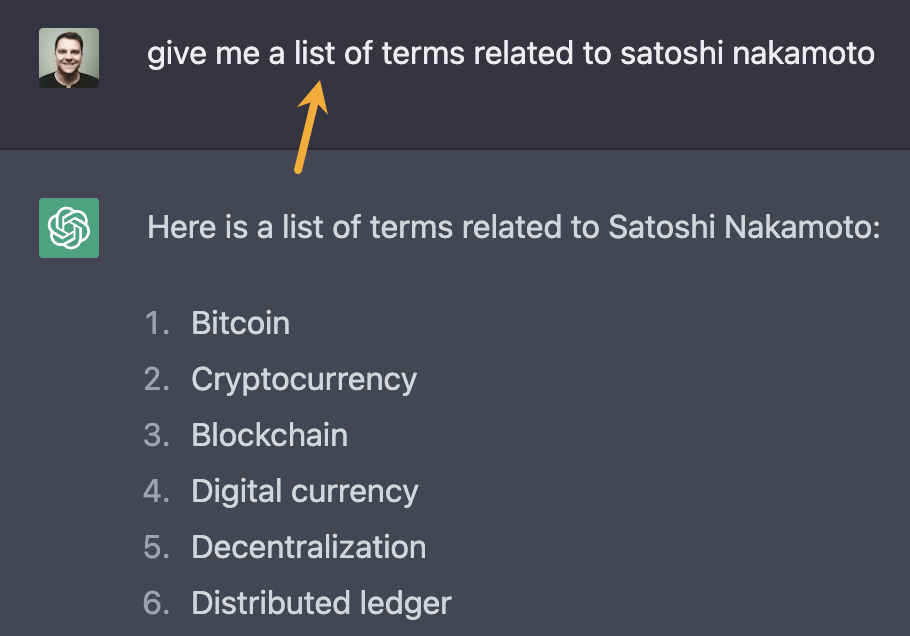Select the Cryptocurrency list item
This screenshot has height=636, width=910.
click(304, 380)
